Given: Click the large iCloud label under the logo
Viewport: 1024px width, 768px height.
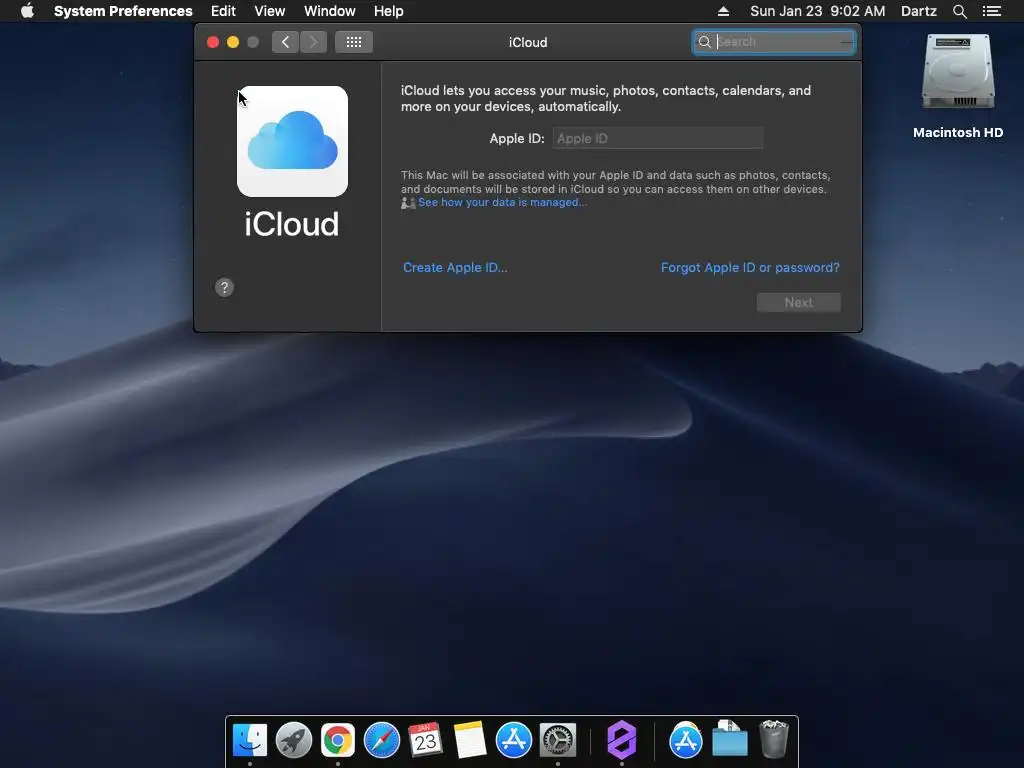Looking at the screenshot, I should click(x=292, y=224).
